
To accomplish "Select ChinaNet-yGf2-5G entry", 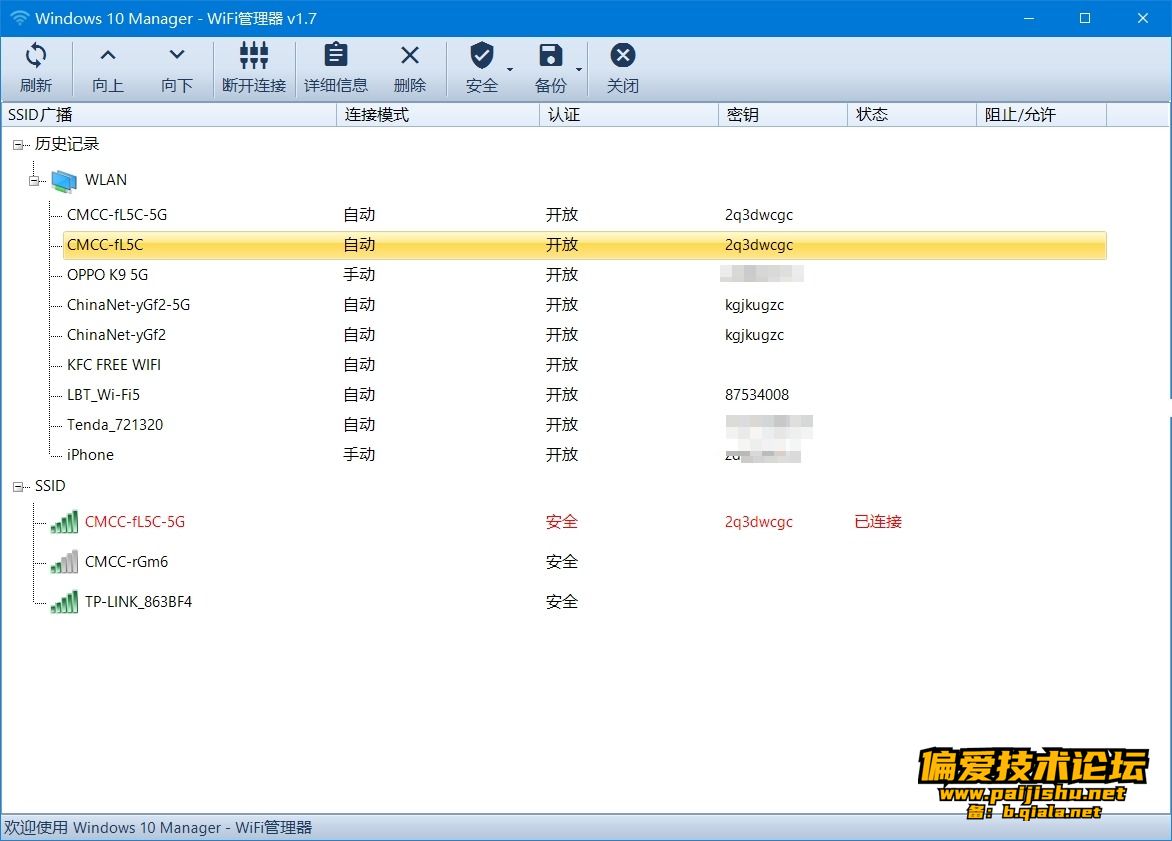I will [x=129, y=304].
